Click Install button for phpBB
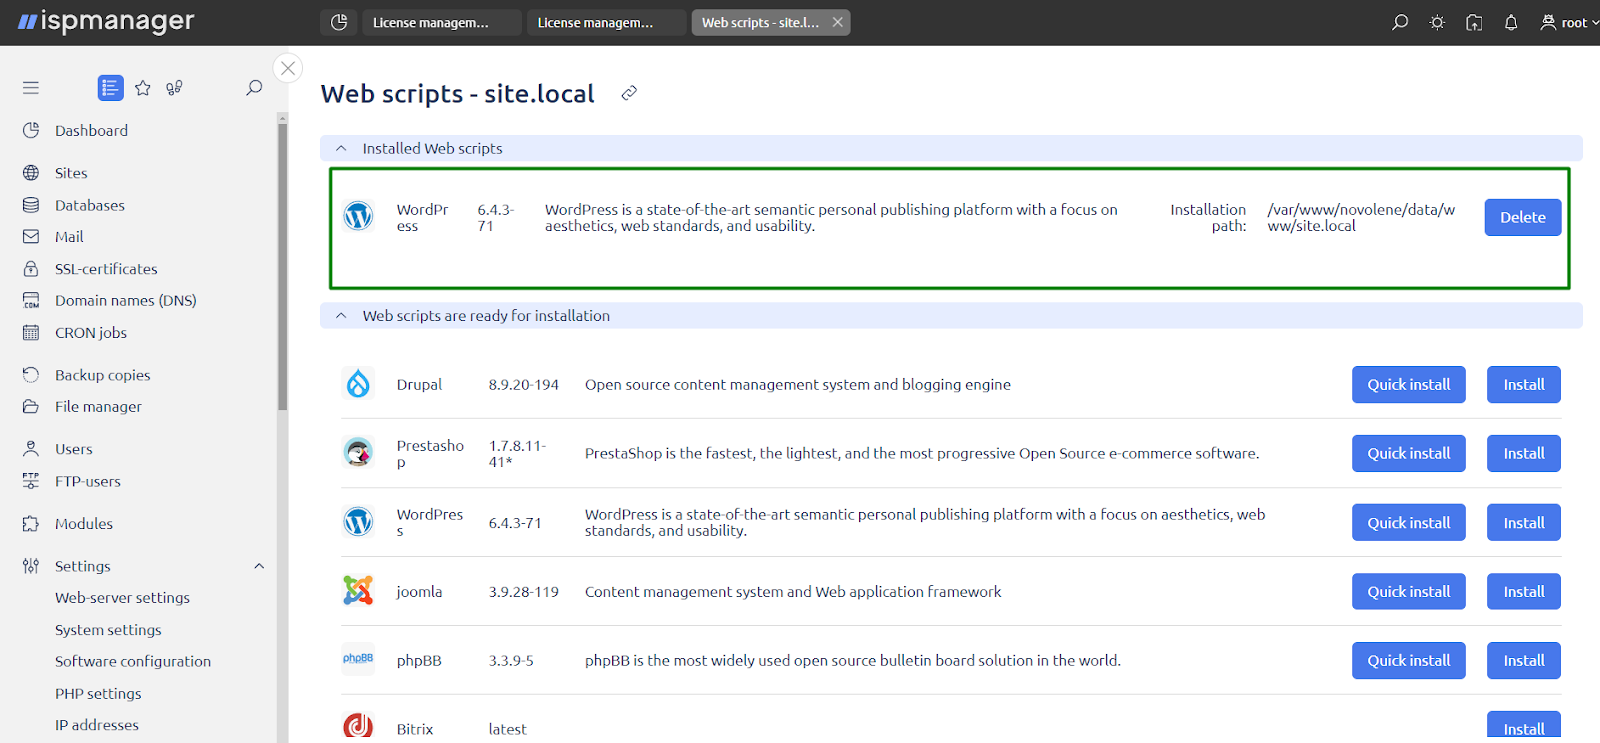 [x=1524, y=660]
